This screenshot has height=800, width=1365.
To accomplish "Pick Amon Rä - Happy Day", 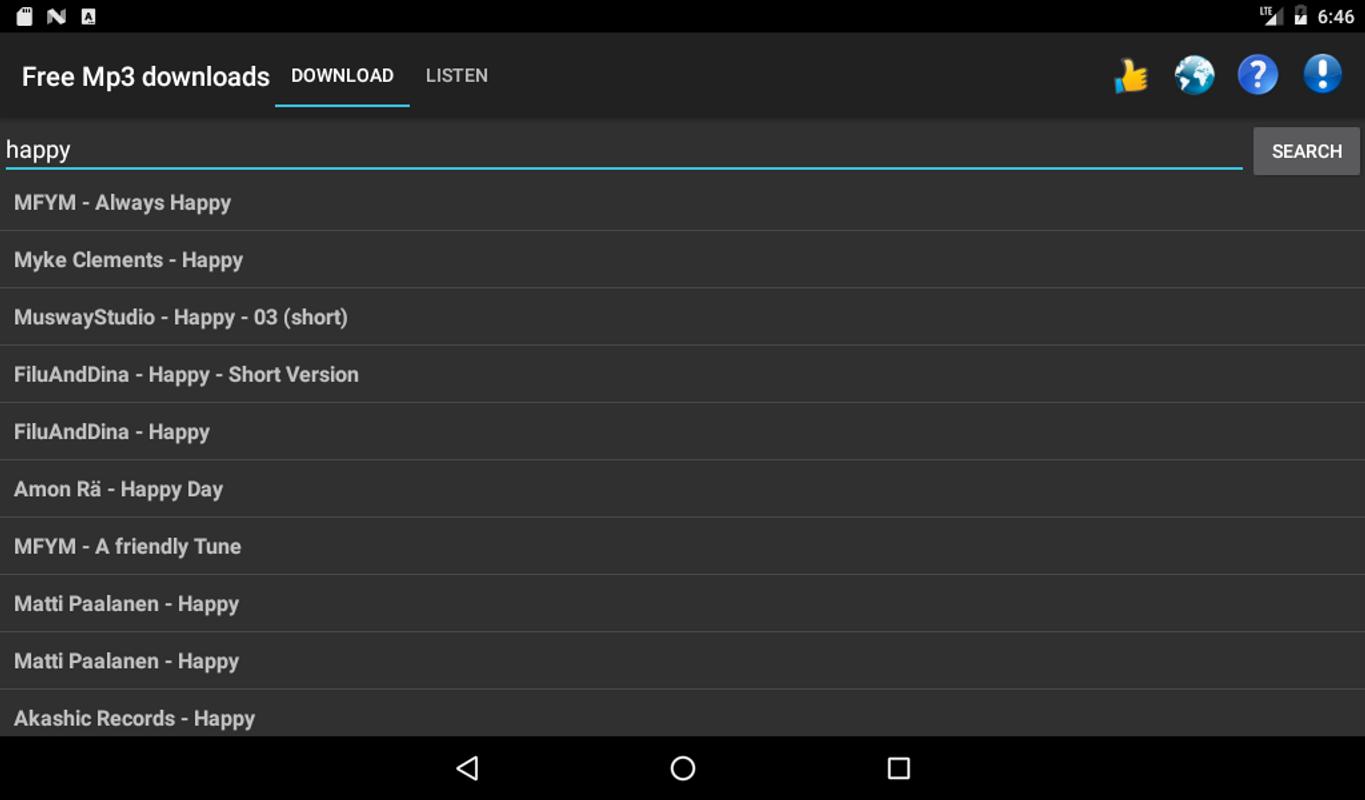I will click(682, 489).
